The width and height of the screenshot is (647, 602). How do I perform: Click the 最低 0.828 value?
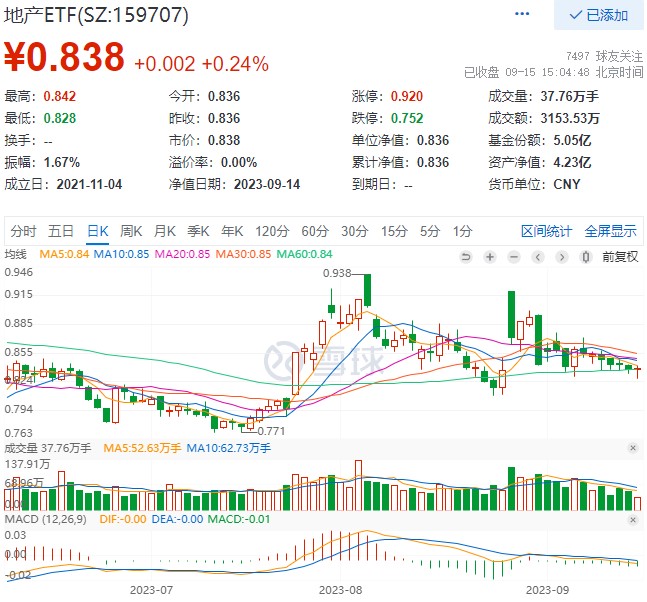pyautogui.click(x=60, y=118)
